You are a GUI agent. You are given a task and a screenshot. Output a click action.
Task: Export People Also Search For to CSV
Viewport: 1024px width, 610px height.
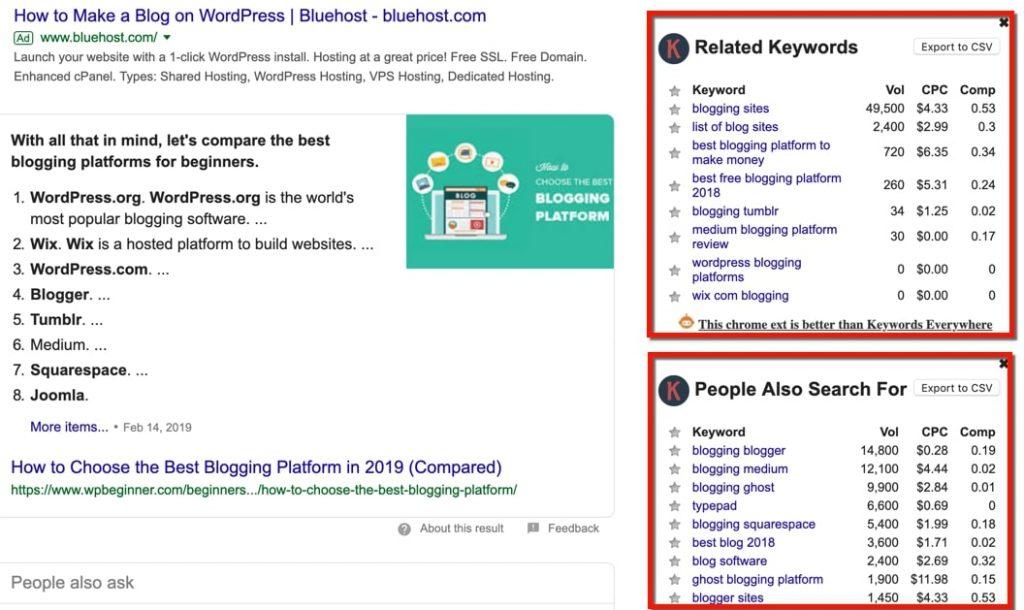click(956, 388)
